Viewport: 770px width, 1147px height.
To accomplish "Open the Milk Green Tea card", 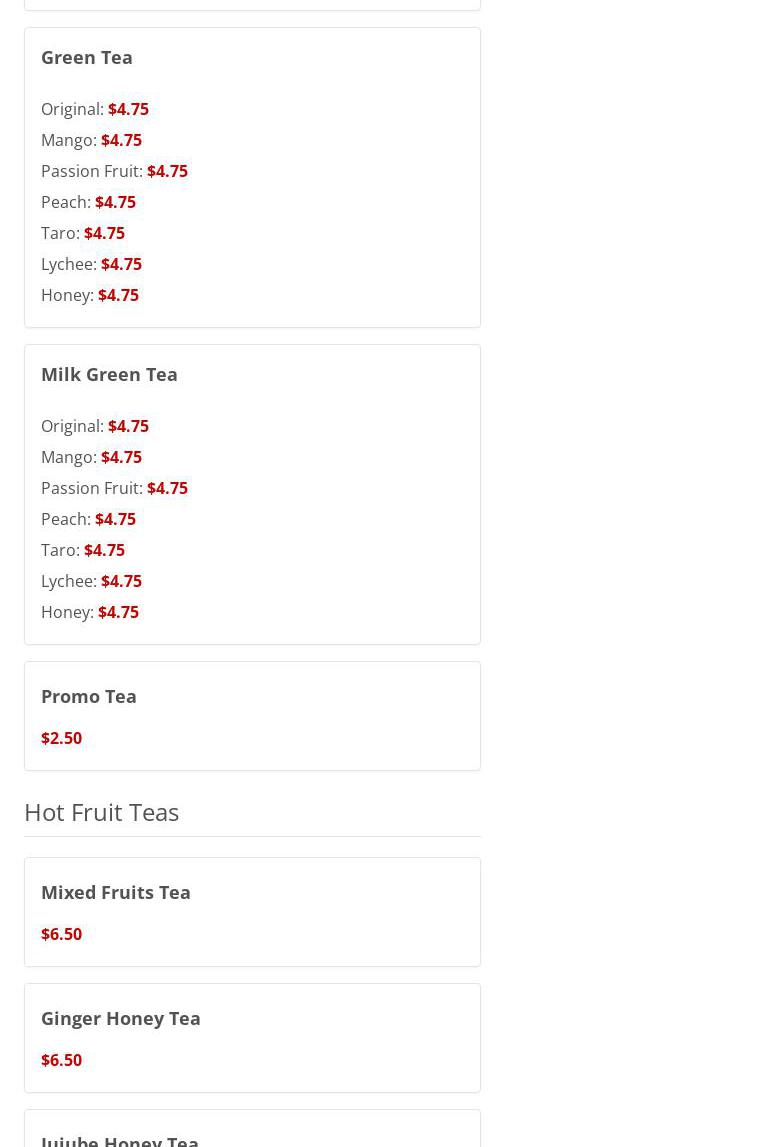I will [252, 494].
